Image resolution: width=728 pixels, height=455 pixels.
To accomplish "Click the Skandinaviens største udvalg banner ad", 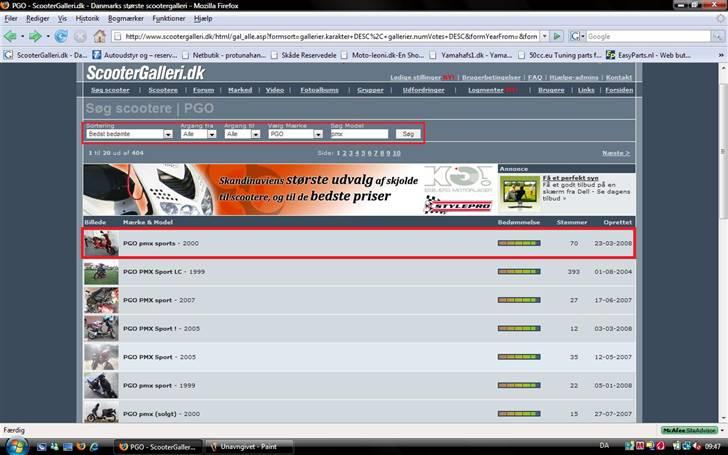I will (290, 189).
